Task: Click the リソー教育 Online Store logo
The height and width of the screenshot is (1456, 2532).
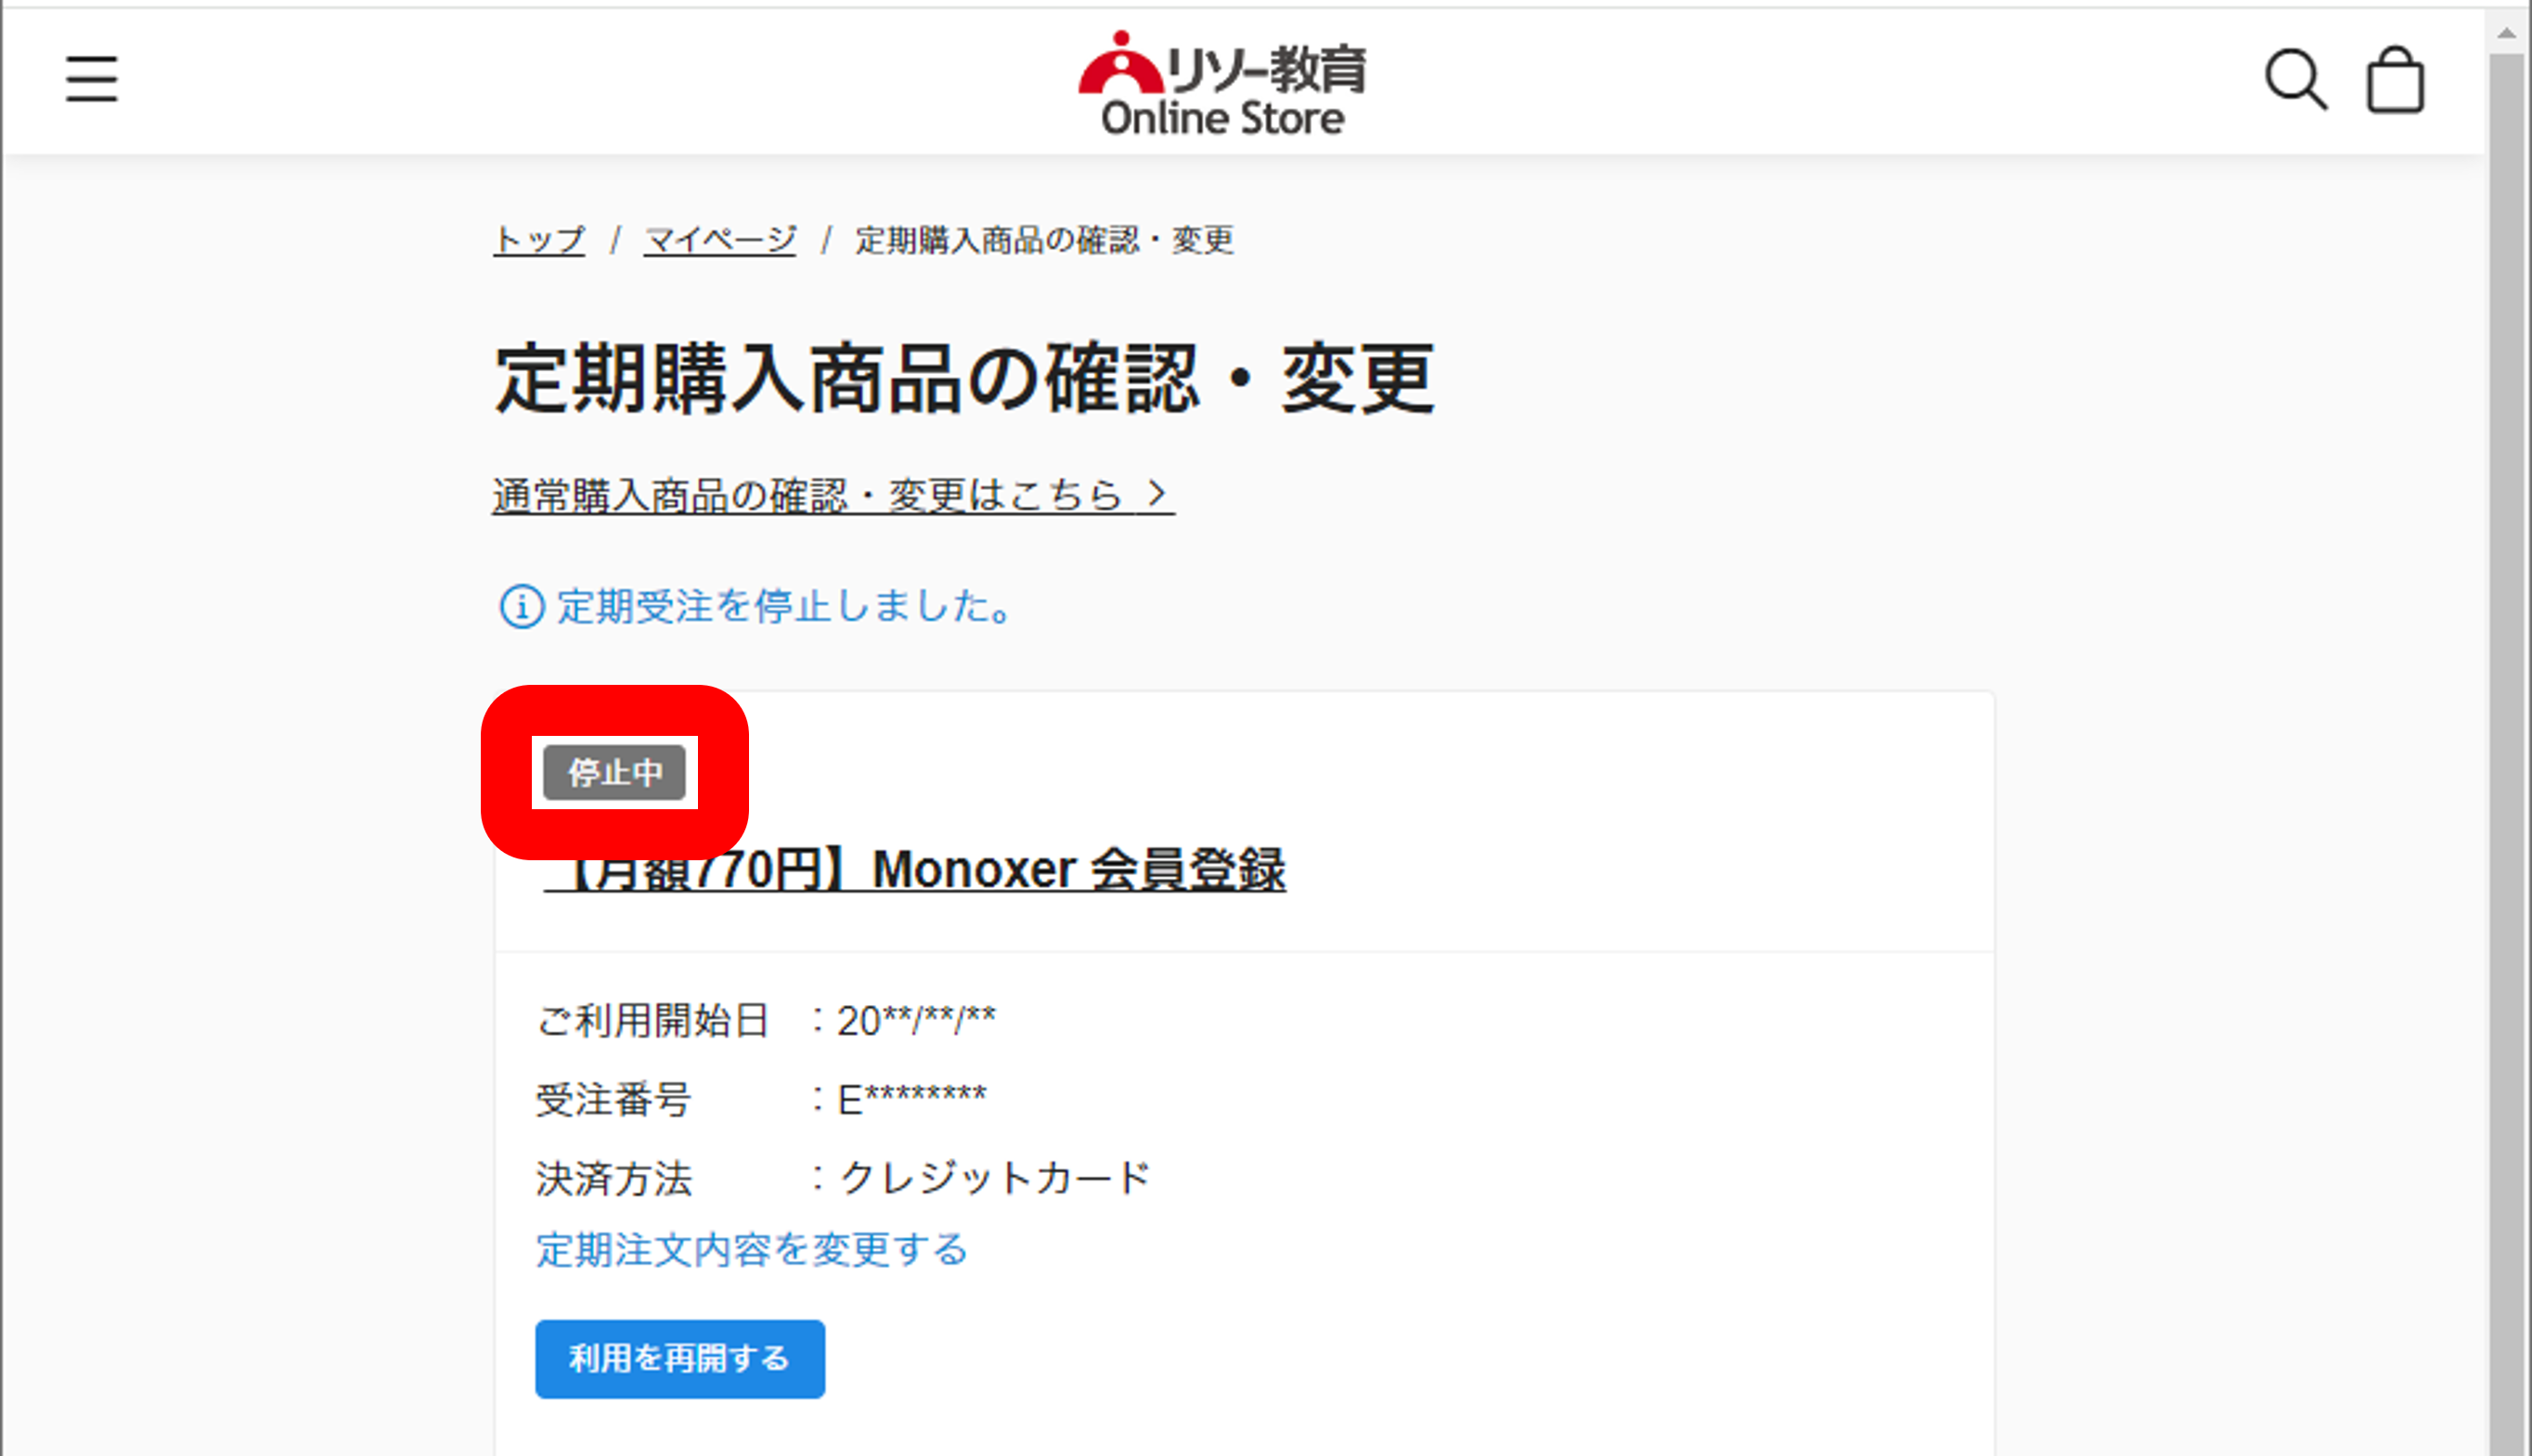Action: click(x=1222, y=84)
